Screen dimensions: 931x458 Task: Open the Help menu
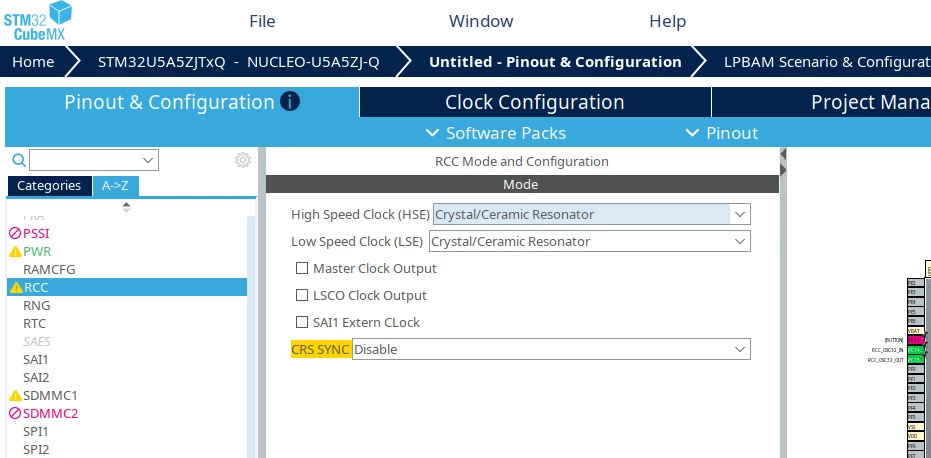pos(667,21)
